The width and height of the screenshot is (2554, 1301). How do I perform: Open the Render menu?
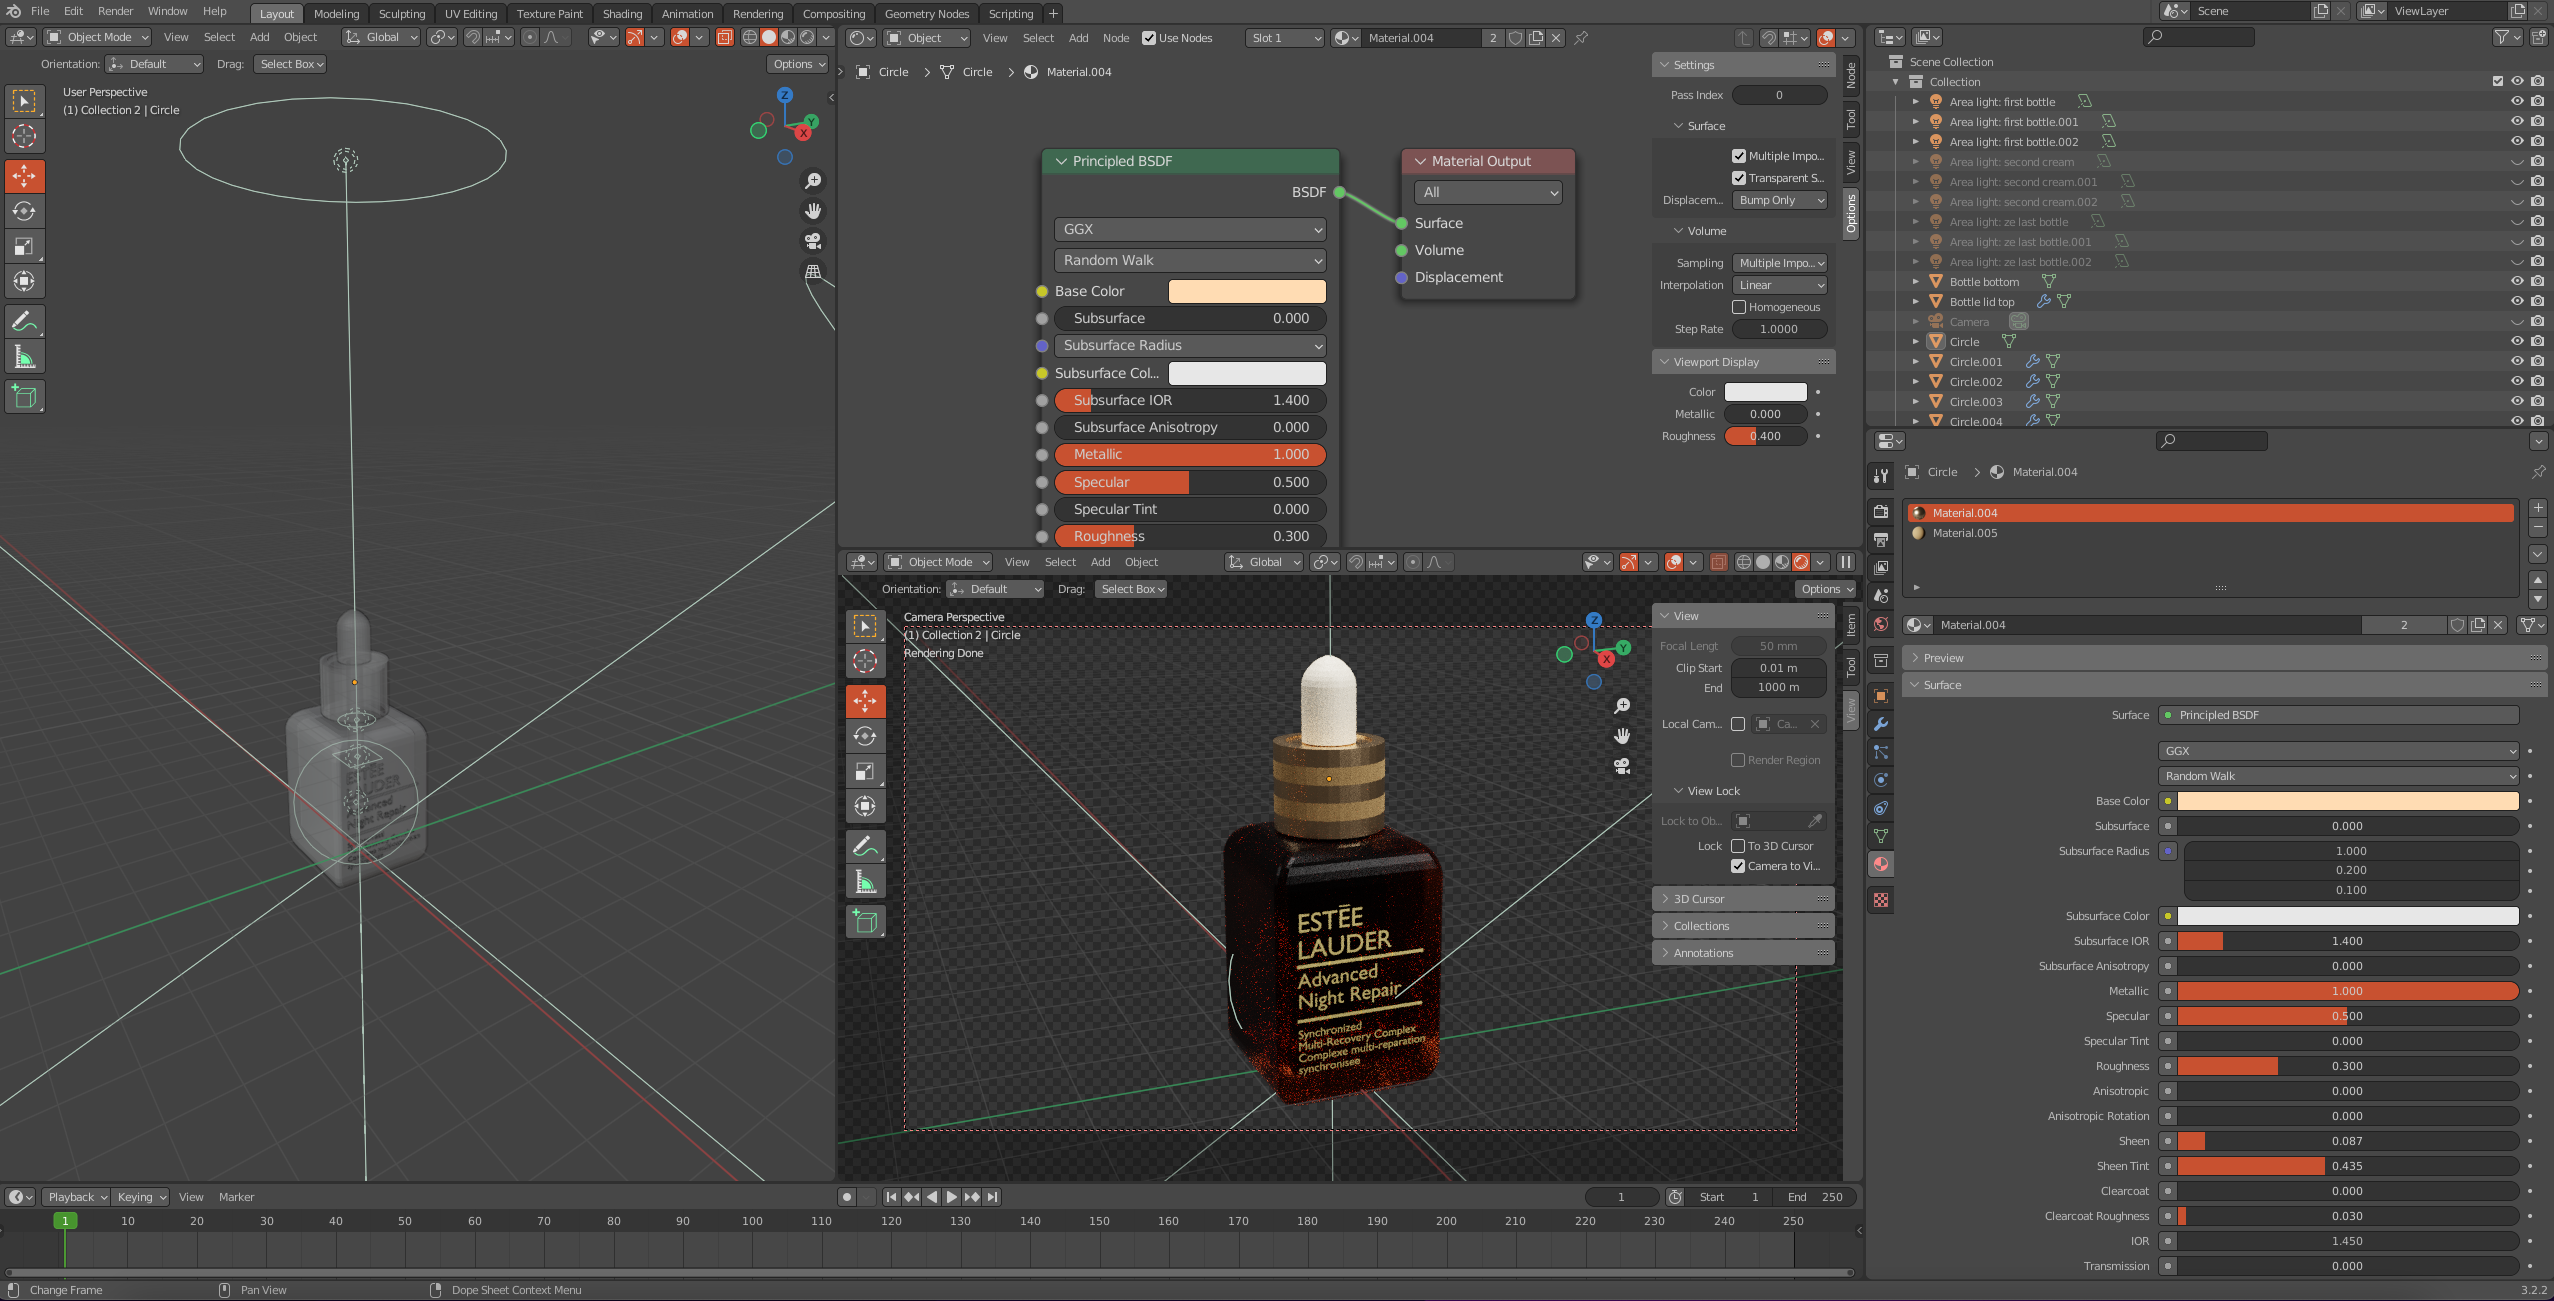point(115,11)
